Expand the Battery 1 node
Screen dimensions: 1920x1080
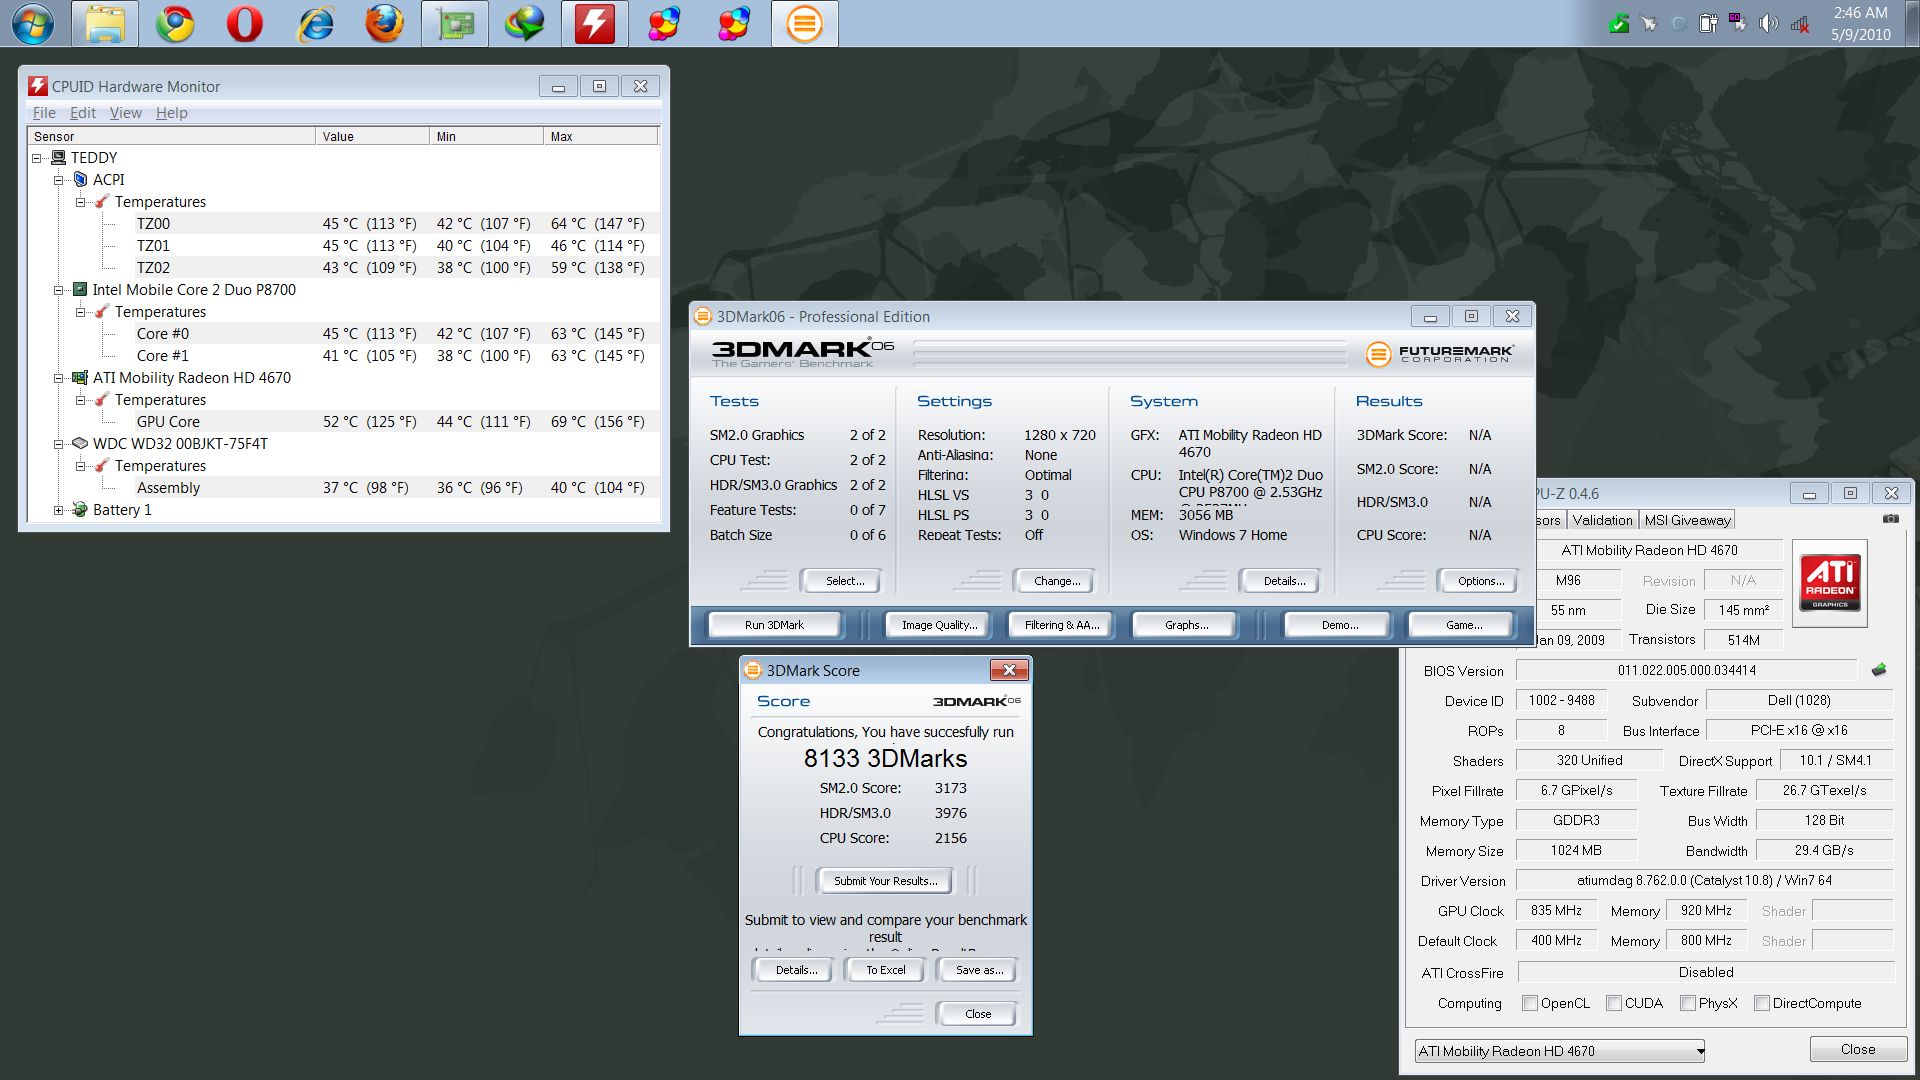point(58,510)
